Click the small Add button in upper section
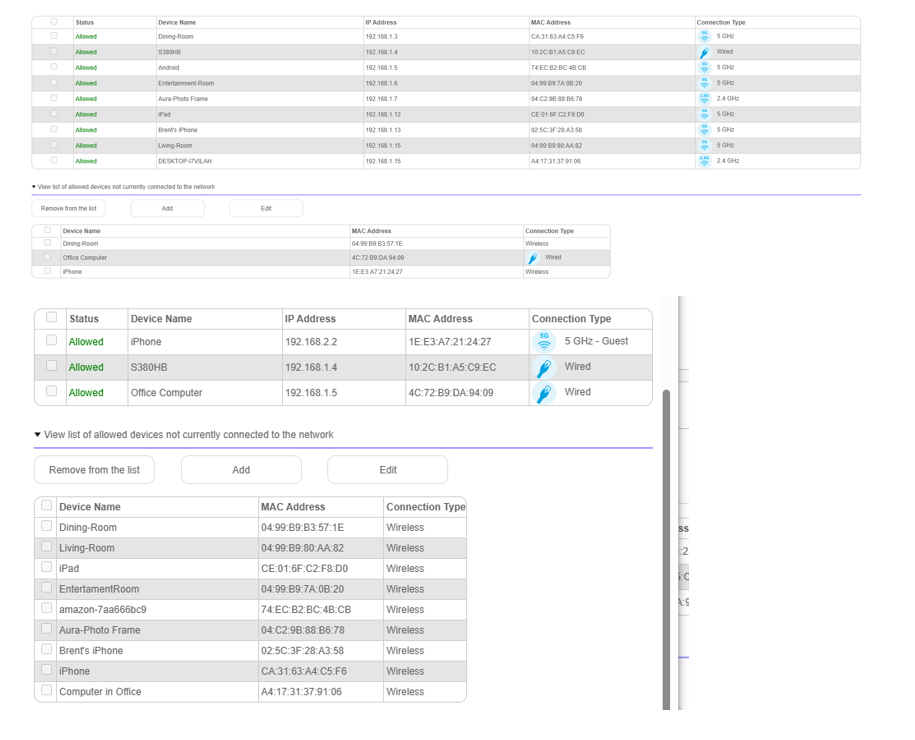The width and height of the screenshot is (915, 740). click(167, 208)
